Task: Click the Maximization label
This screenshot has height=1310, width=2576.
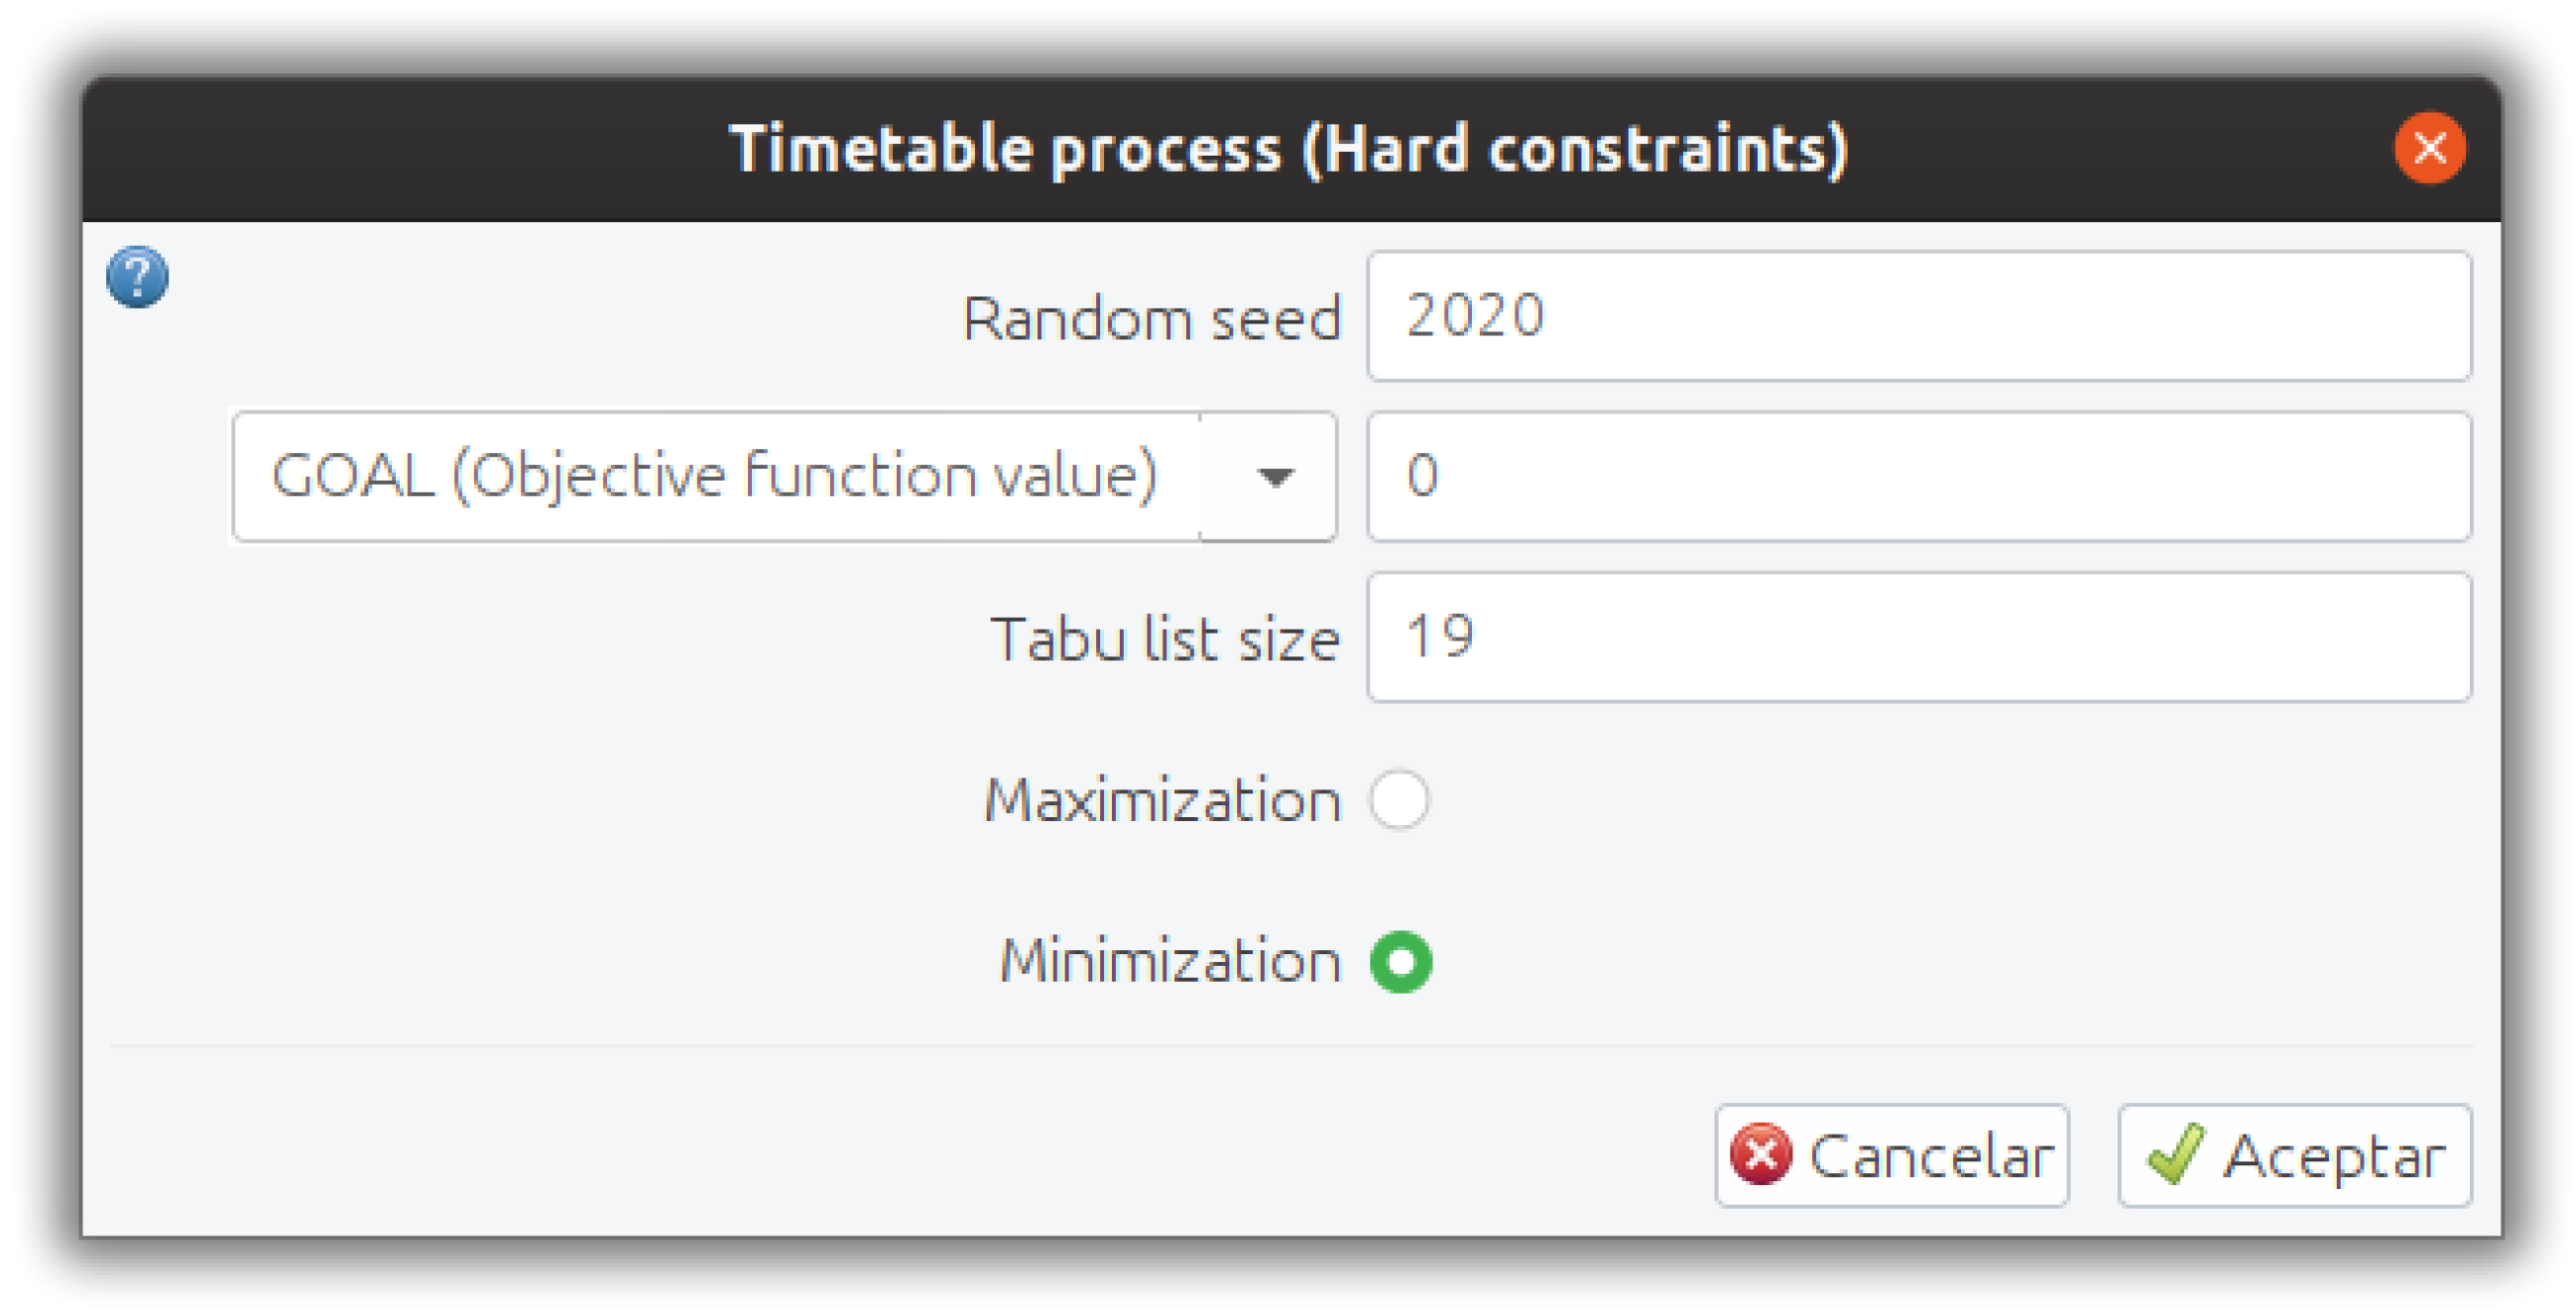Action: [1162, 801]
